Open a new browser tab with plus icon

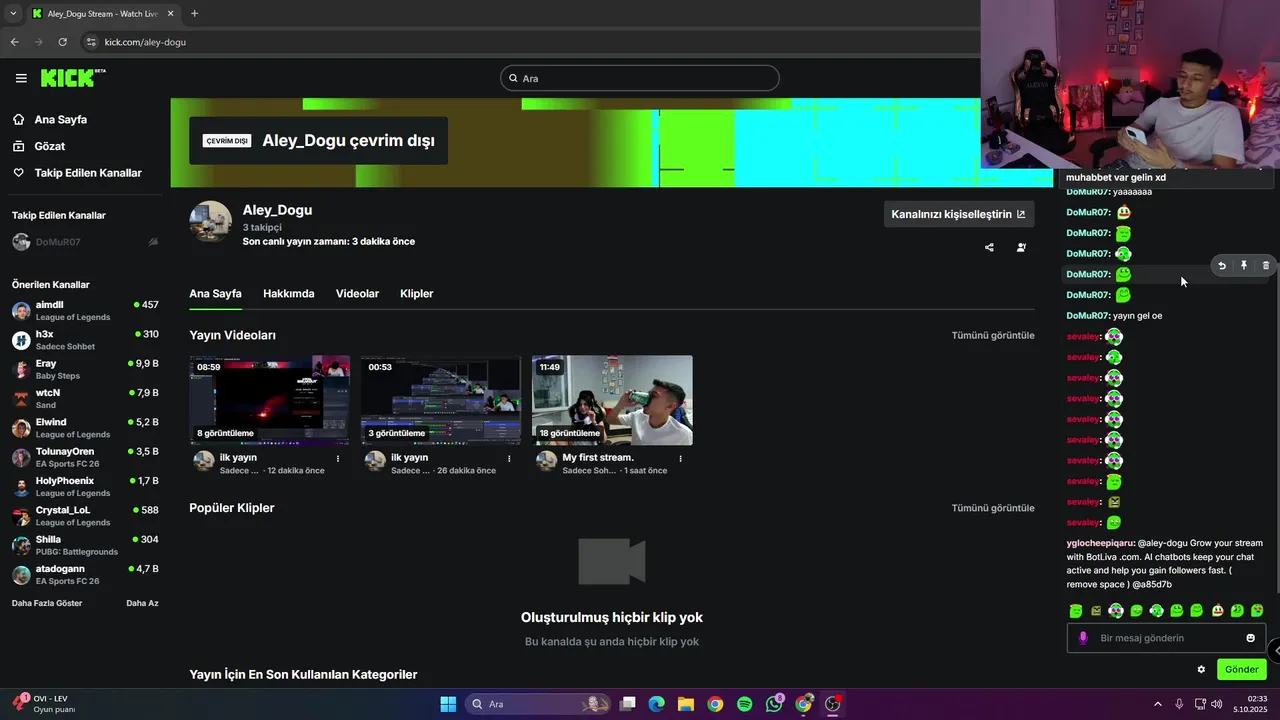coord(194,13)
